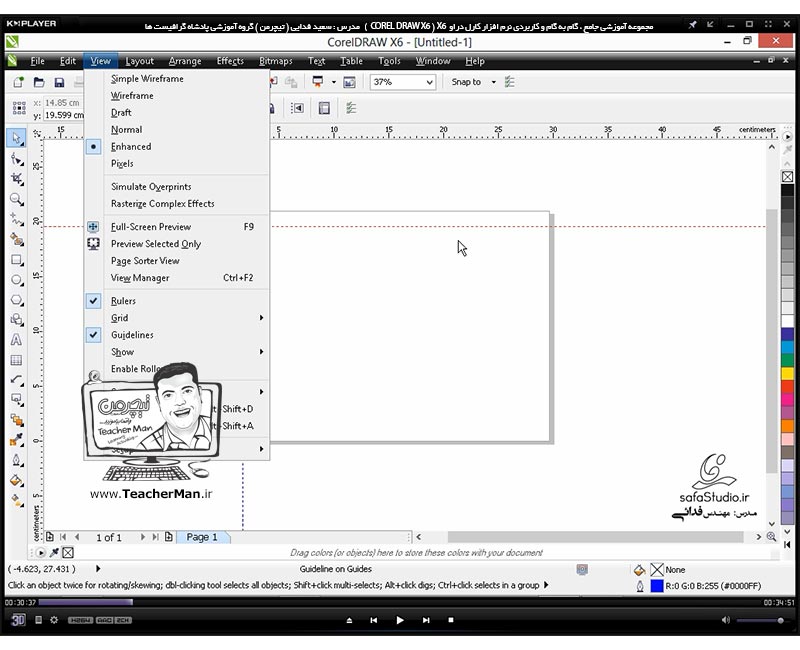Play the video in KMPlayer
Viewport: 800px width, 650px height.
pos(399,620)
